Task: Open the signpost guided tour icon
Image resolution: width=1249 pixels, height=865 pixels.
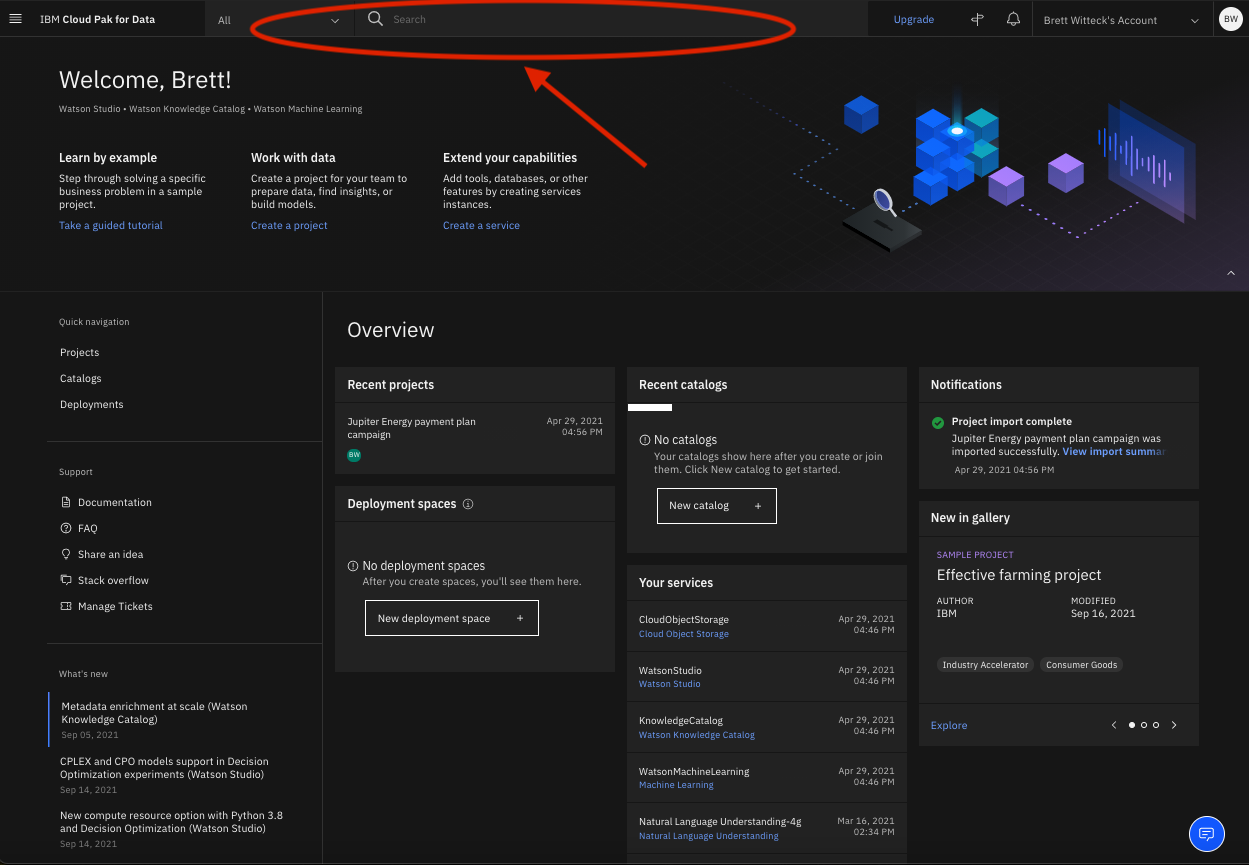Action: [x=978, y=19]
